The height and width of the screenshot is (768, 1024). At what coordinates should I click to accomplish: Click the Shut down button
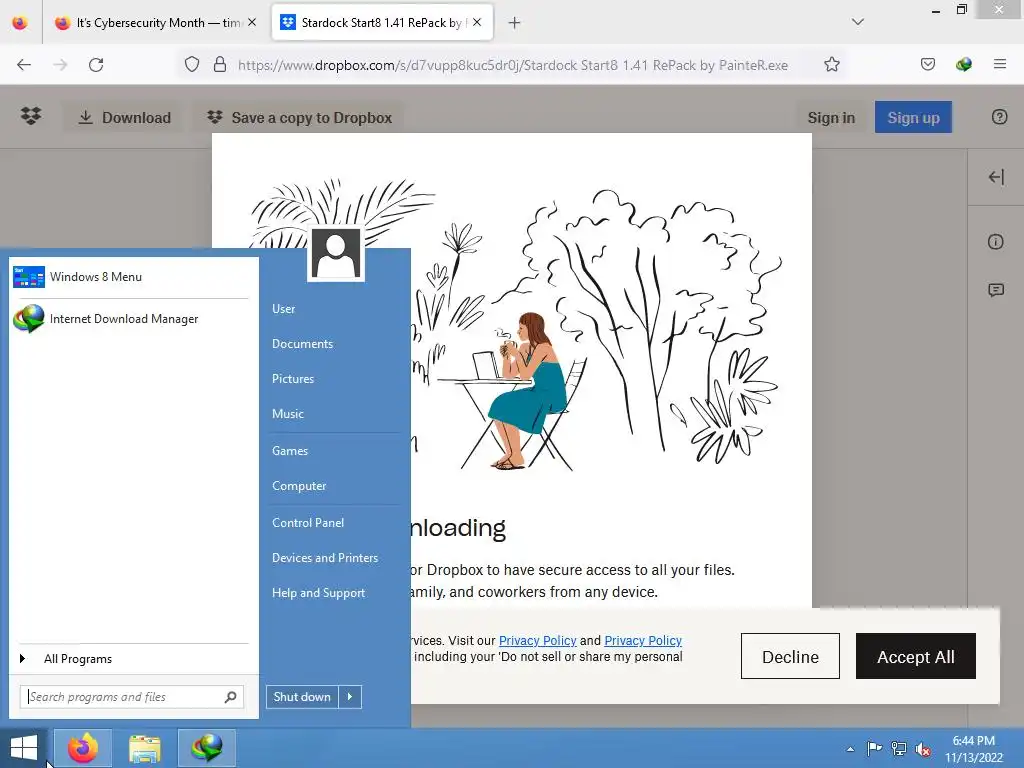tap(302, 697)
